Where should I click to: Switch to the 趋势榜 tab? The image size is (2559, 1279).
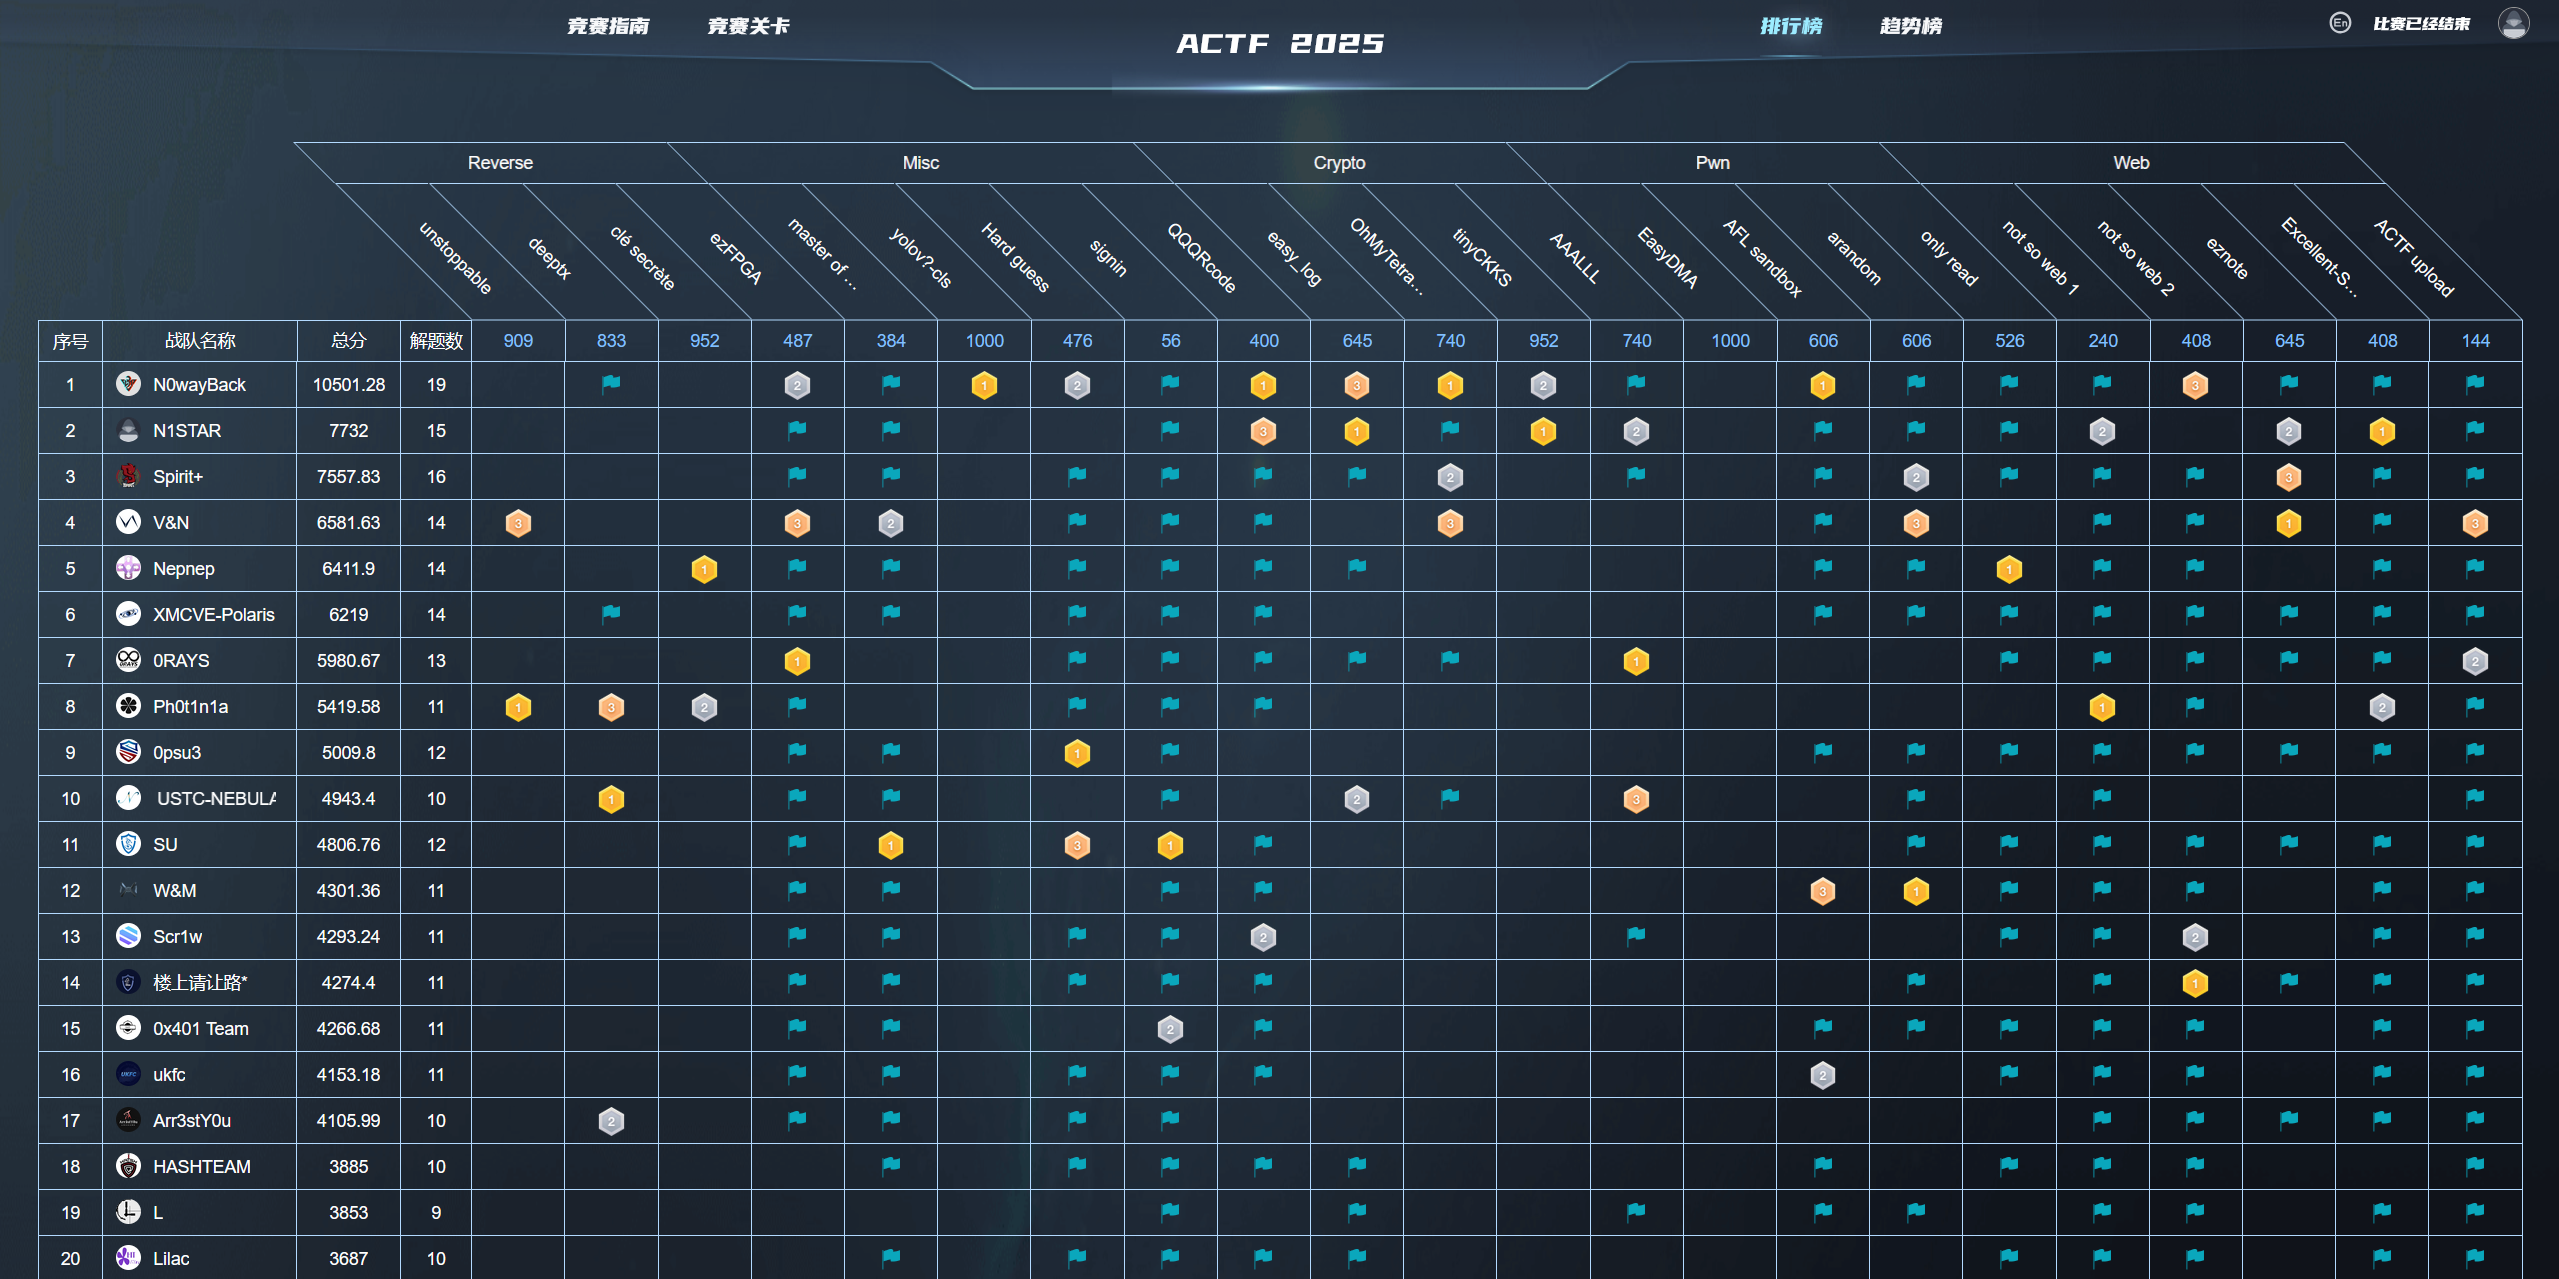click(1910, 26)
